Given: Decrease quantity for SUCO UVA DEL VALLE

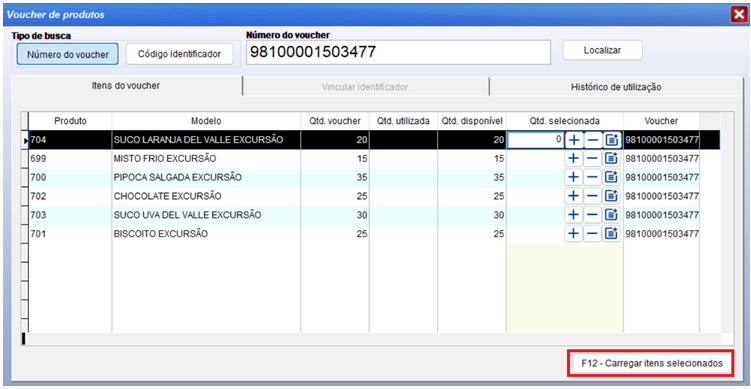Looking at the screenshot, I should pyautogui.click(x=592, y=215).
